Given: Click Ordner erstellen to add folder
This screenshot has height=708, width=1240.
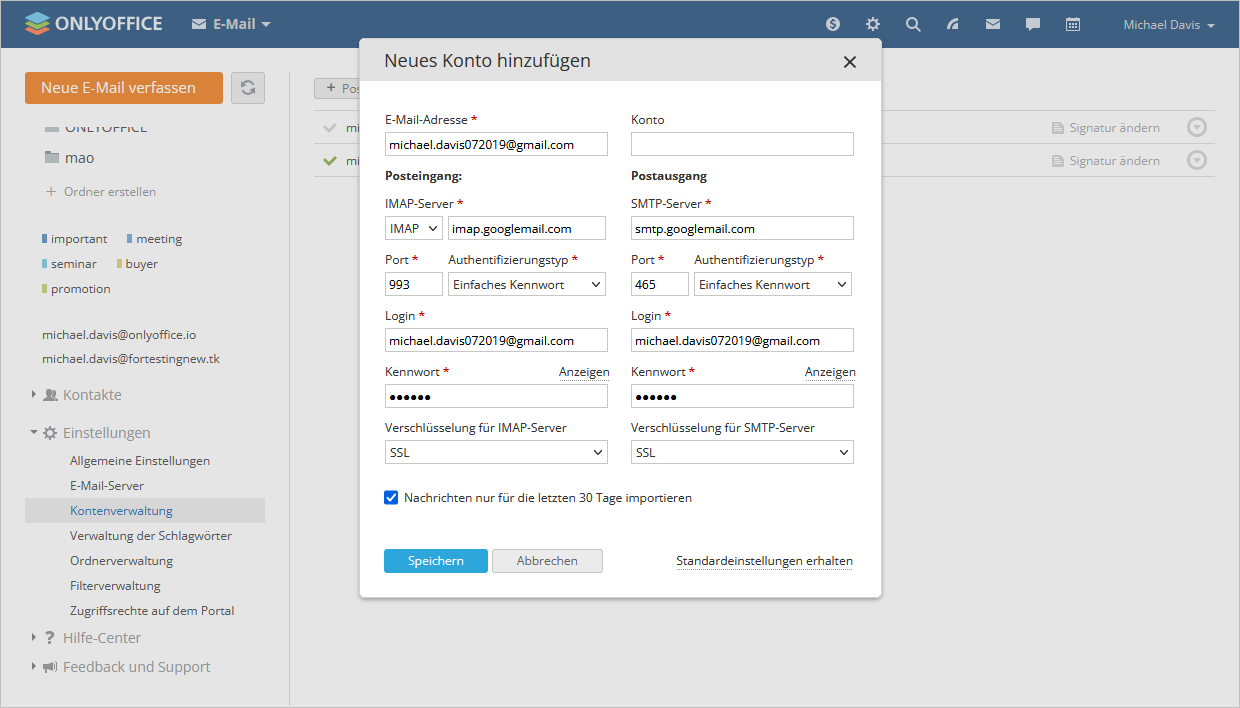Looking at the screenshot, I should click(101, 191).
